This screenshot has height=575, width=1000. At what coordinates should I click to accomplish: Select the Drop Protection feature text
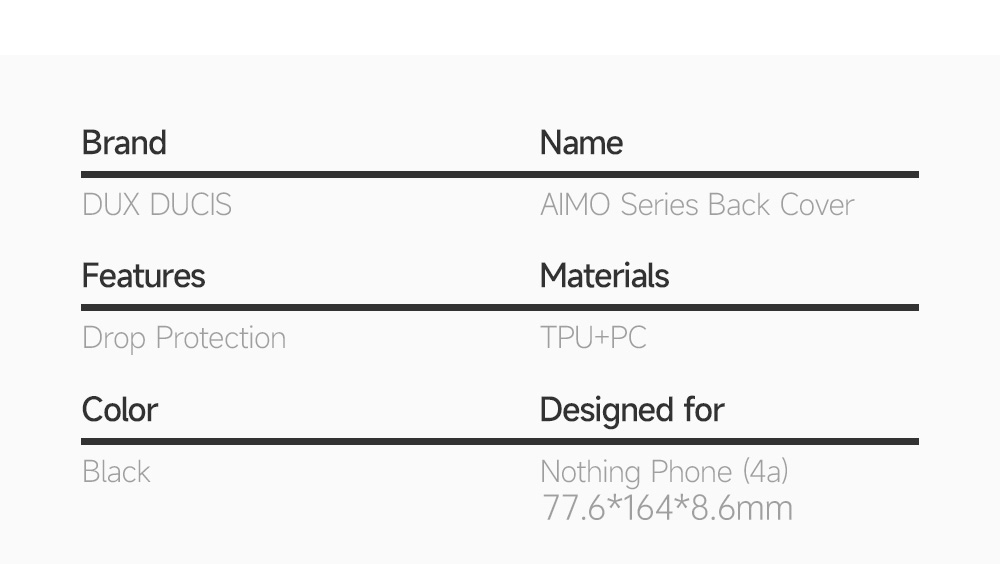(x=184, y=338)
